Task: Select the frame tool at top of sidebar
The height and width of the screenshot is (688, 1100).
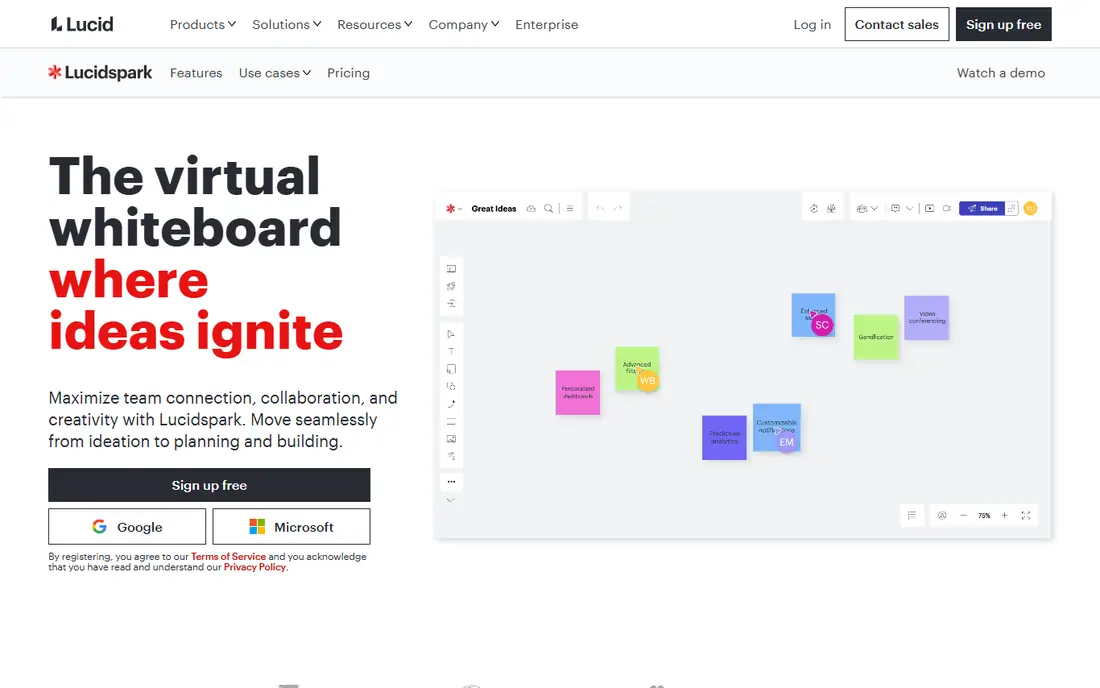Action: [451, 269]
